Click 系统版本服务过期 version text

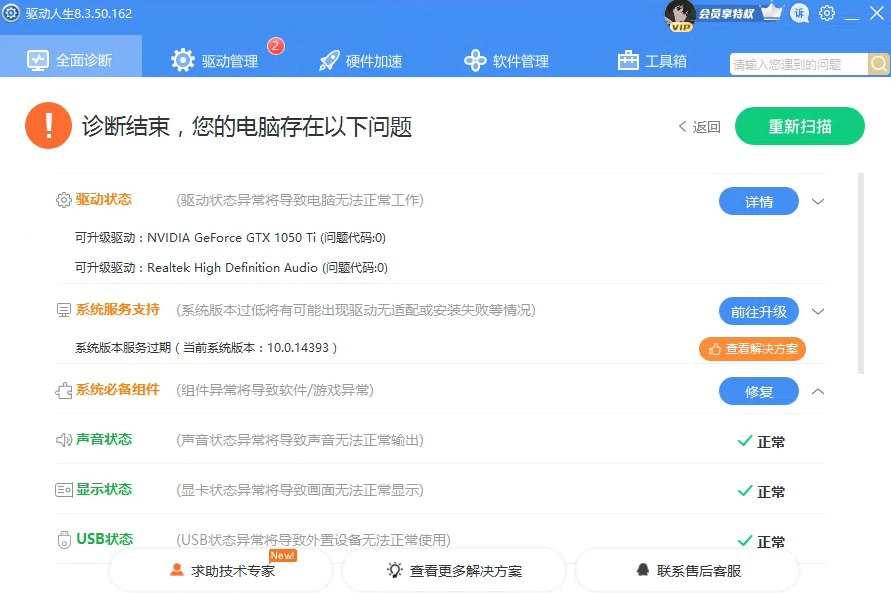point(206,348)
